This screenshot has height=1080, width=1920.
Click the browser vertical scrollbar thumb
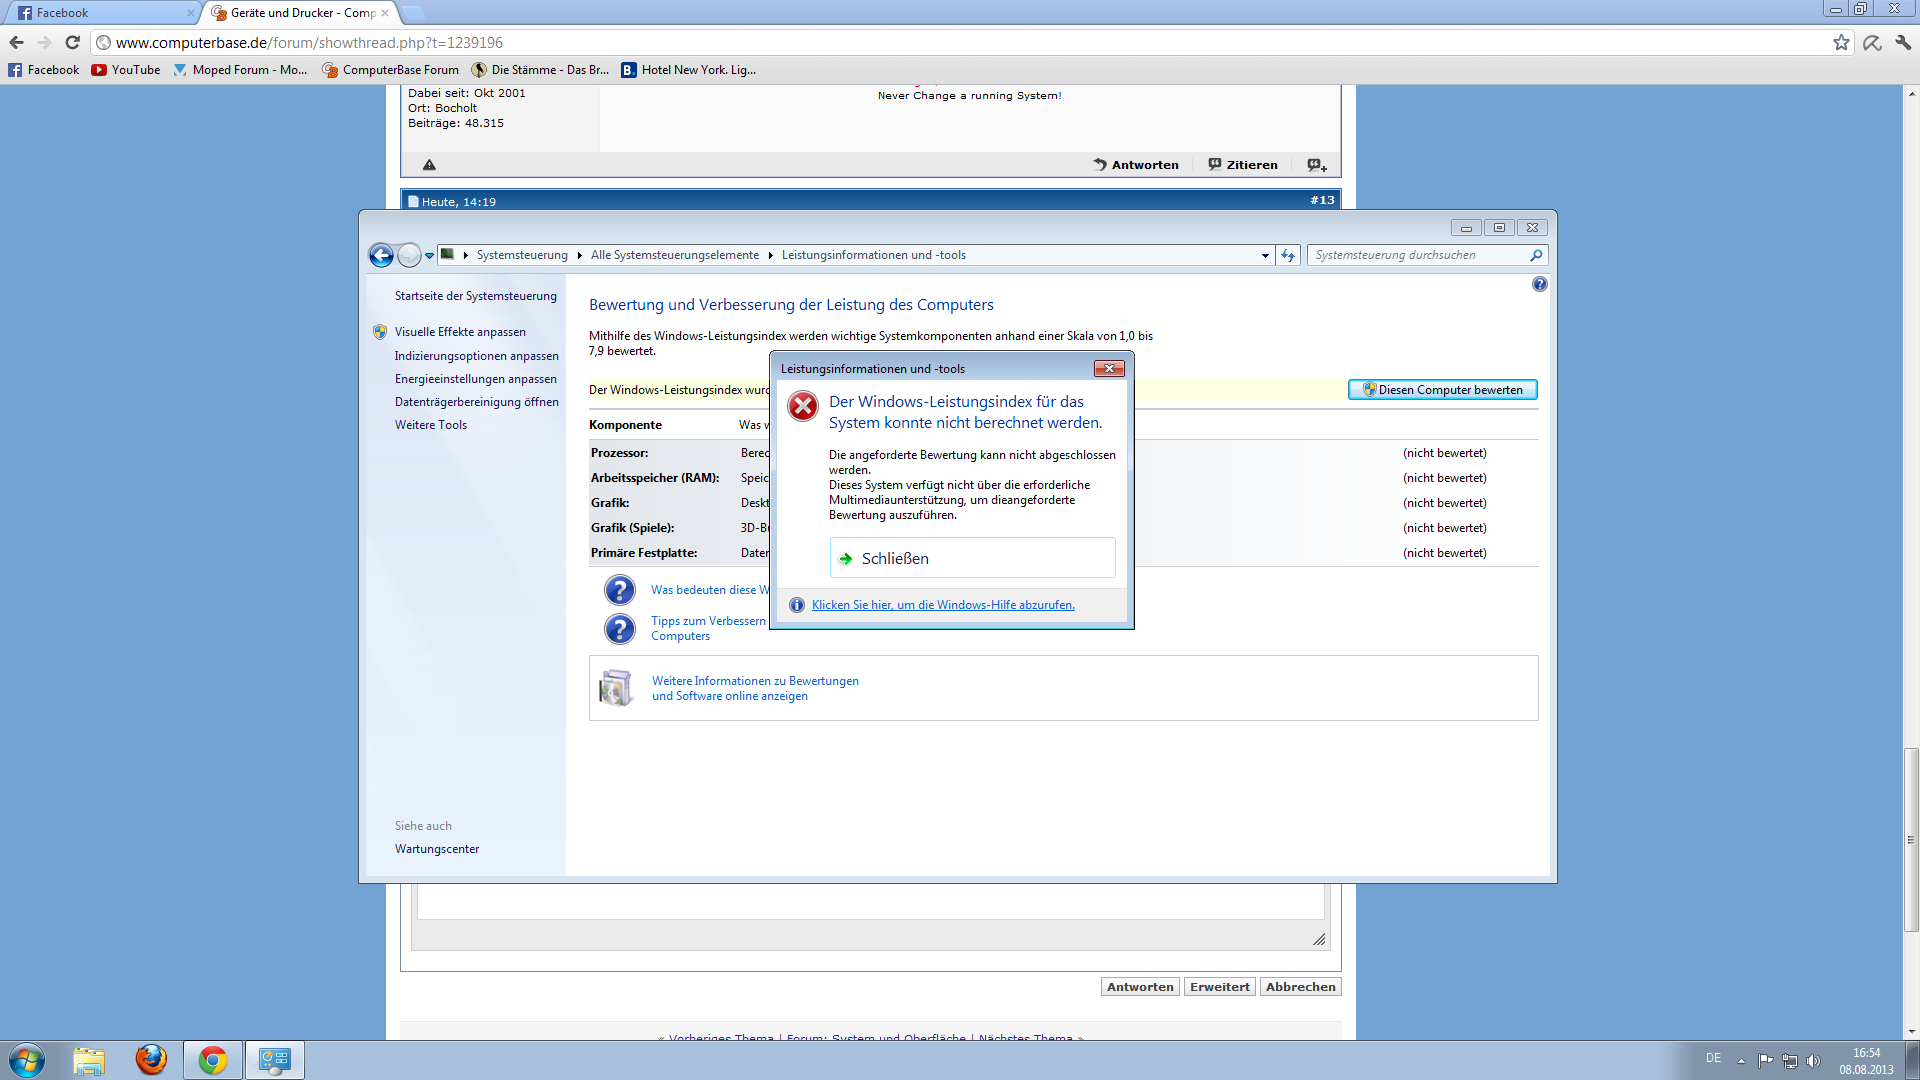point(1911,838)
